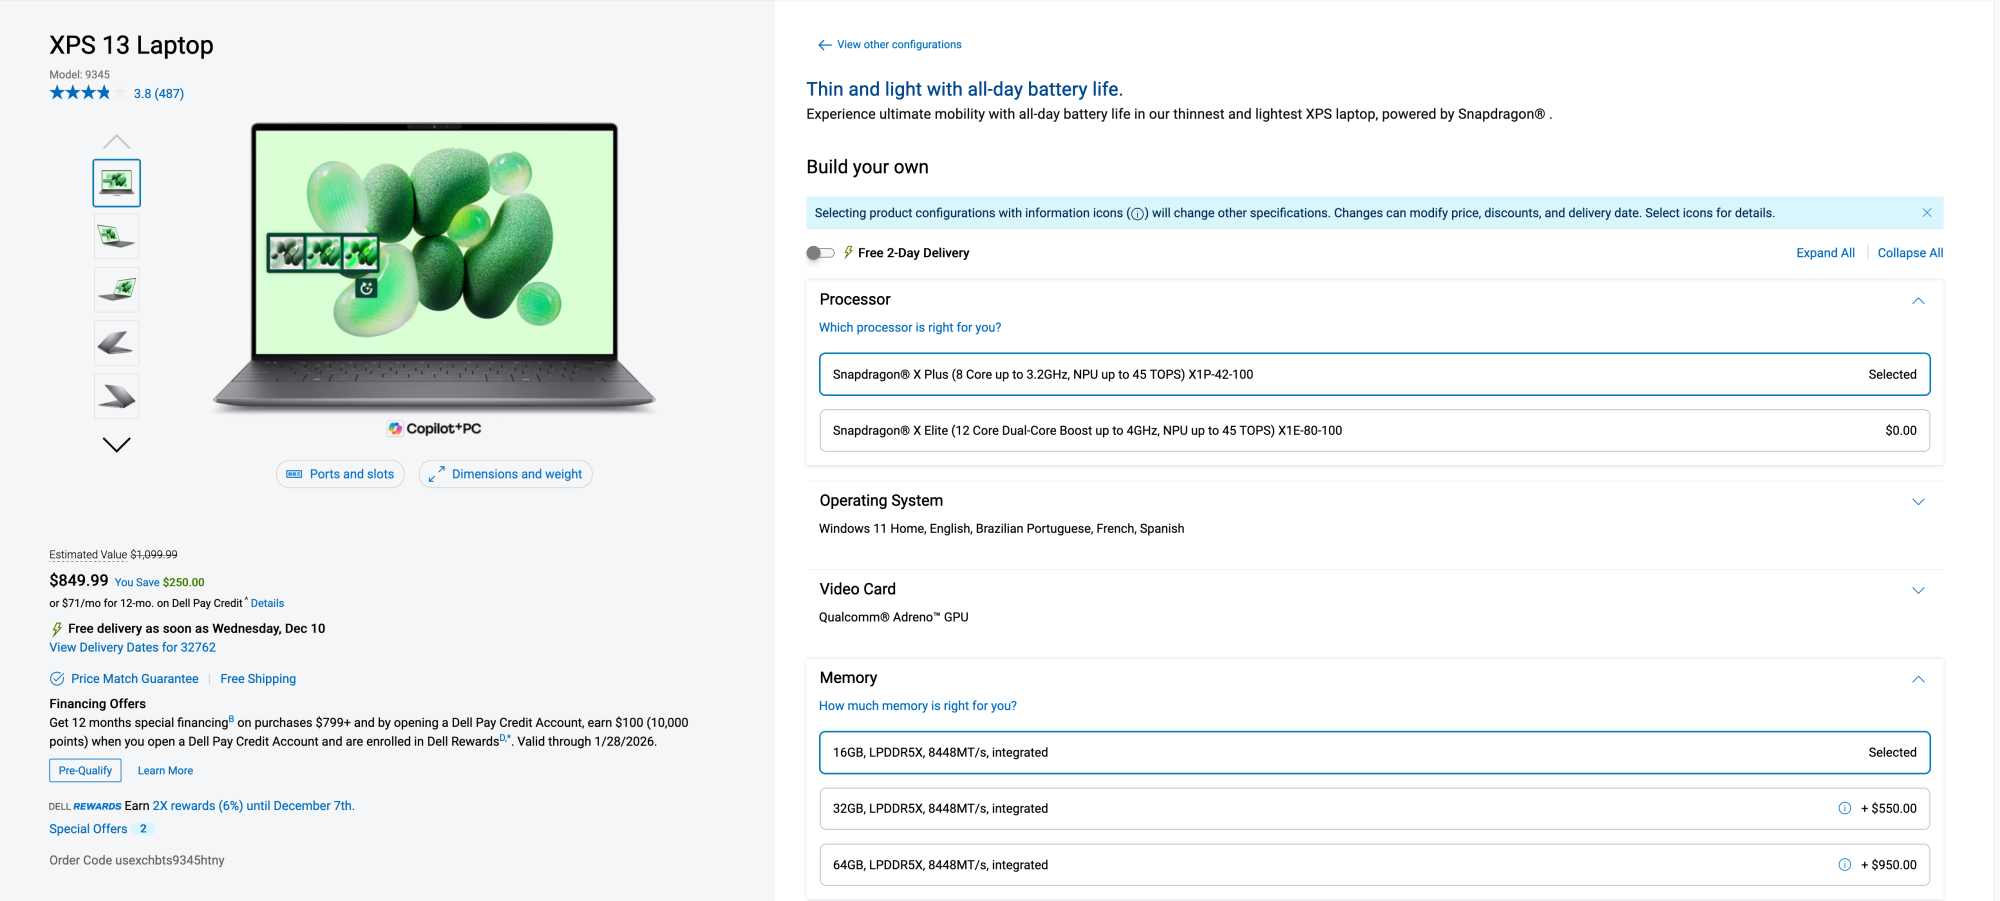The width and height of the screenshot is (2000, 901).
Task: Click the Order Code usexchbts9345htny text
Action: click(137, 860)
